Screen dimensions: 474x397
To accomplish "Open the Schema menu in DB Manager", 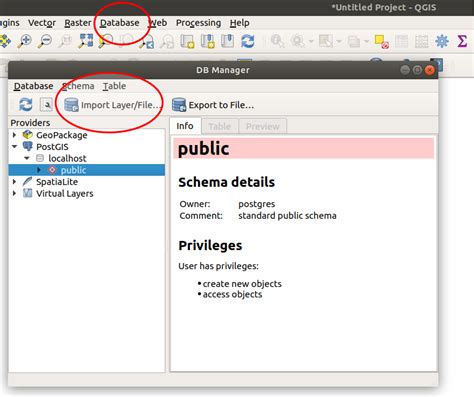I will coord(78,86).
